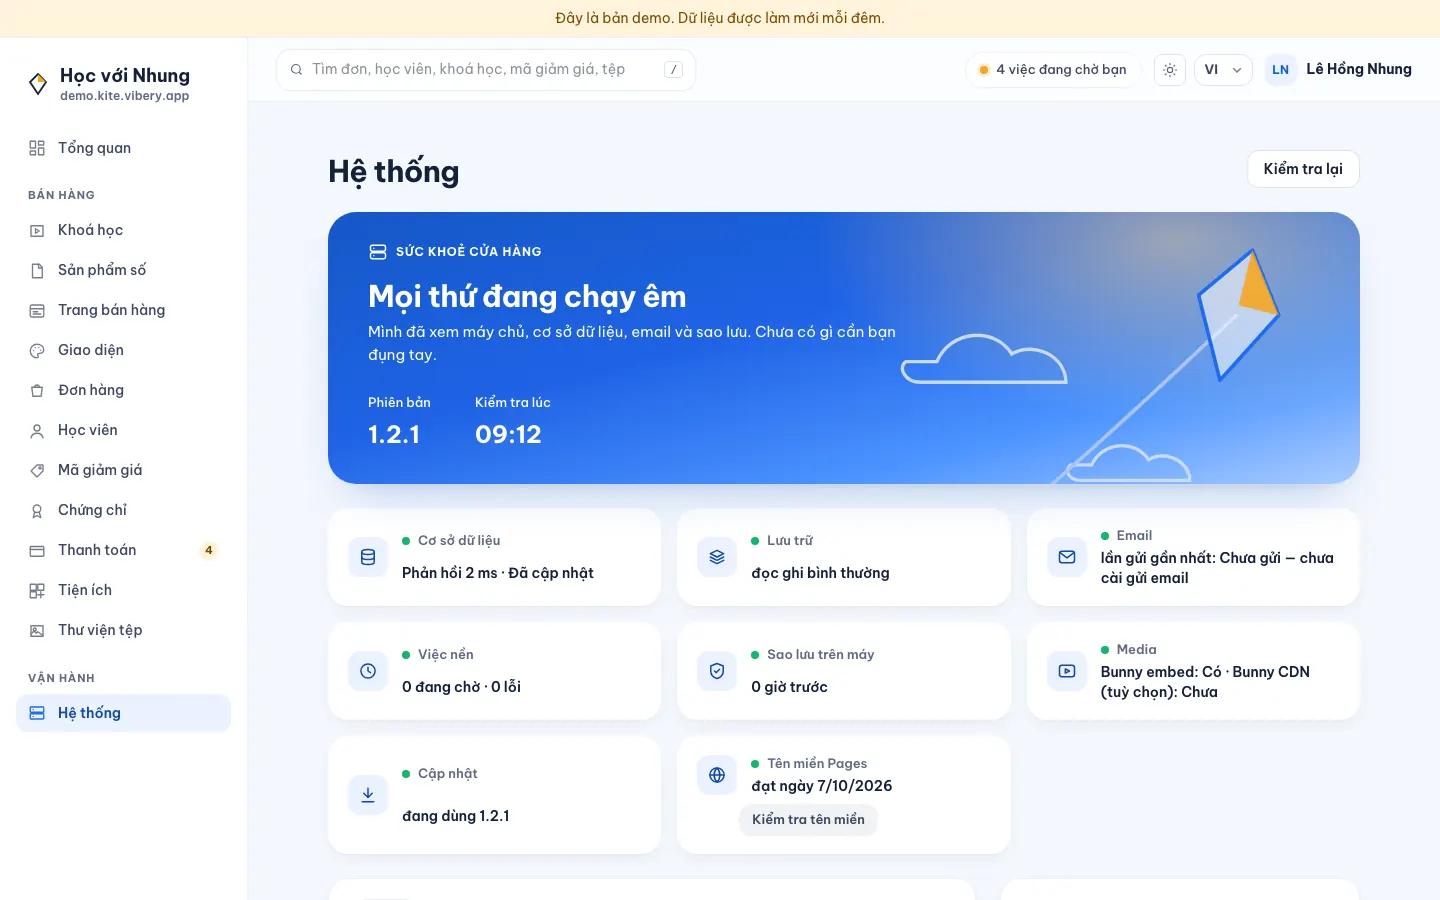The height and width of the screenshot is (900, 1440).
Task: Click text Phản hồi 2 ms · Đã cập nhật
Action: tap(498, 573)
